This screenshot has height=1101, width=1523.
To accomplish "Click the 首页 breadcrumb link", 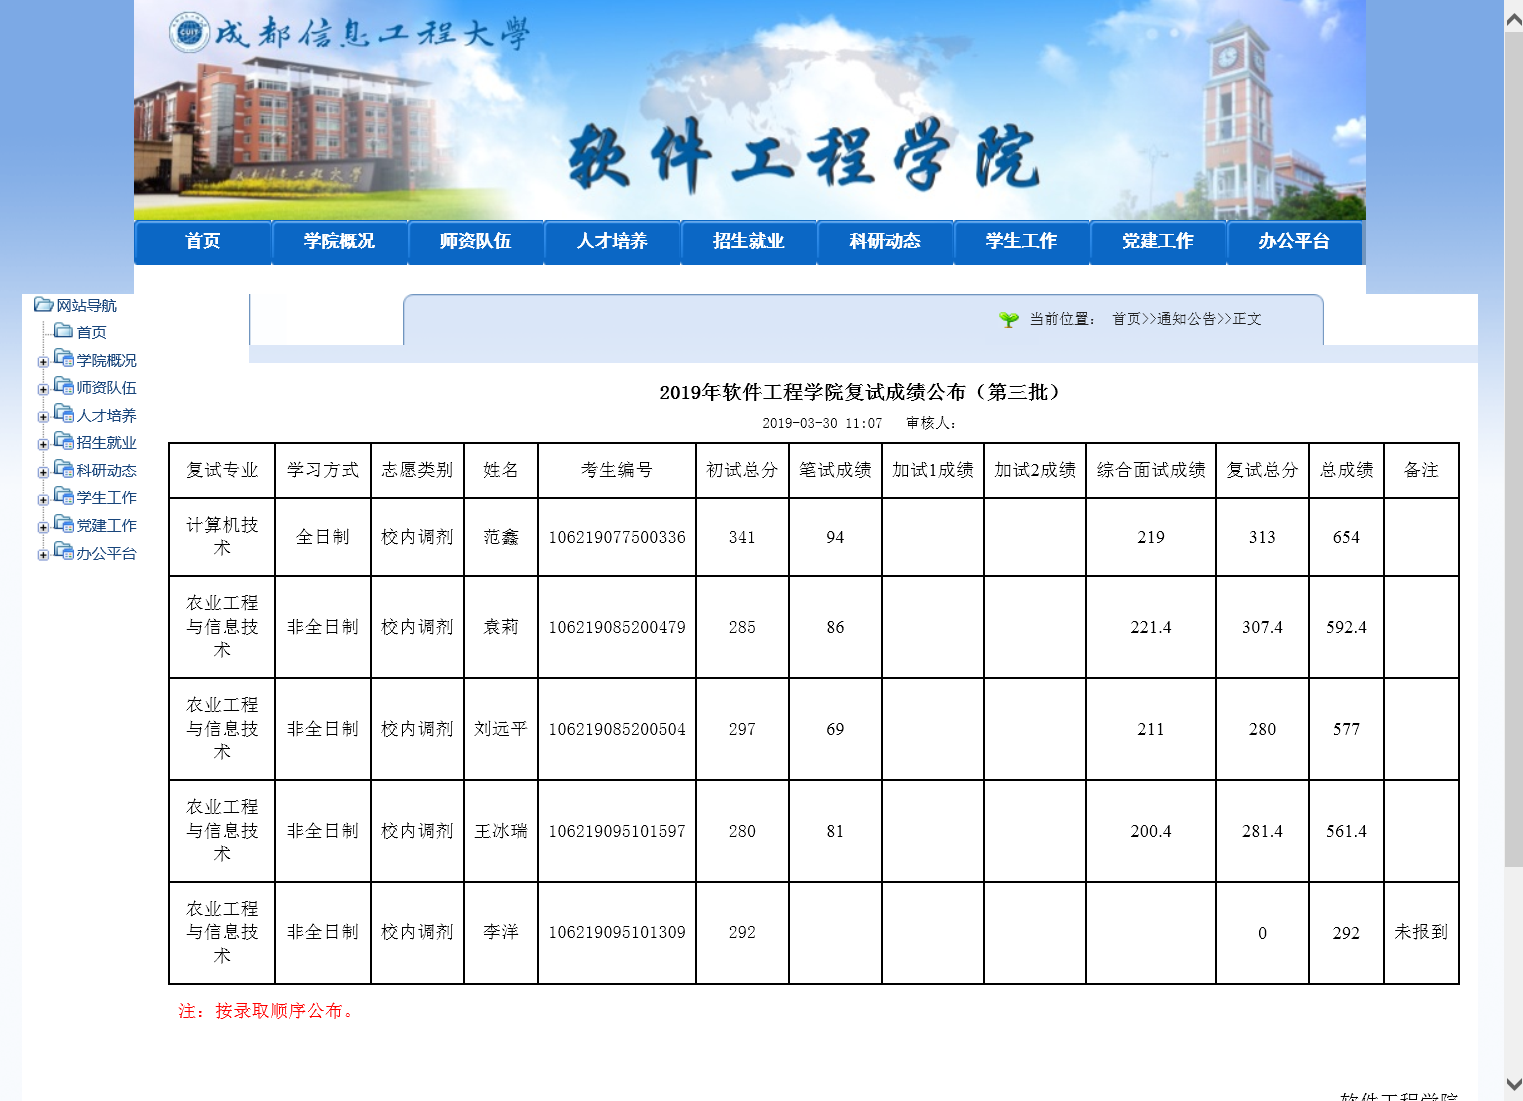I will (1126, 319).
